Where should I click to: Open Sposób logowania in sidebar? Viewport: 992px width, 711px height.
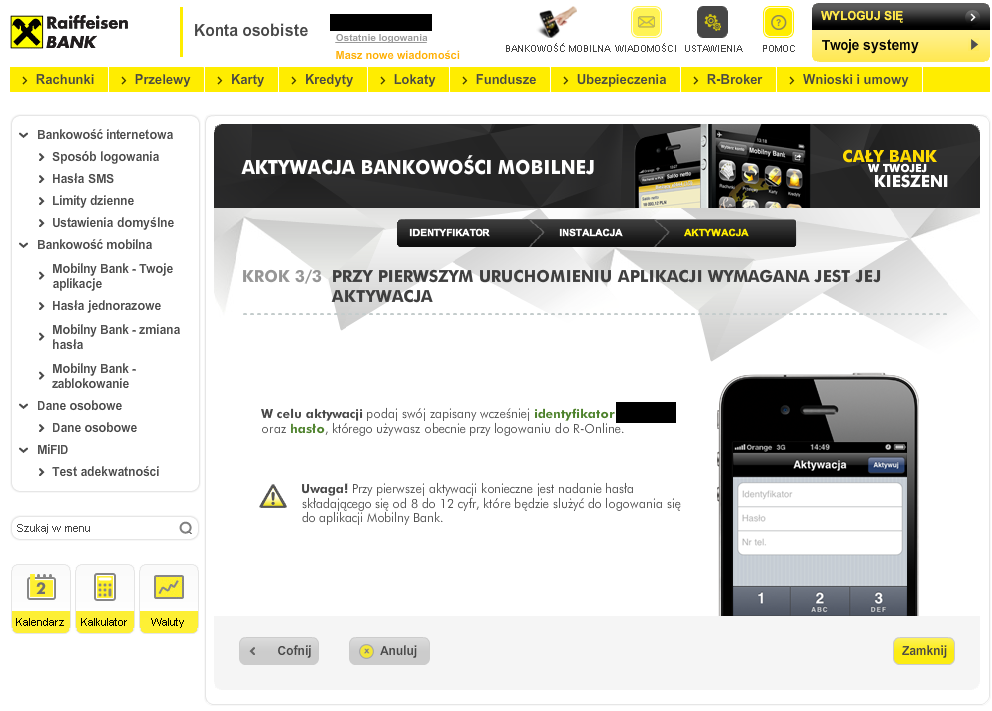click(105, 157)
